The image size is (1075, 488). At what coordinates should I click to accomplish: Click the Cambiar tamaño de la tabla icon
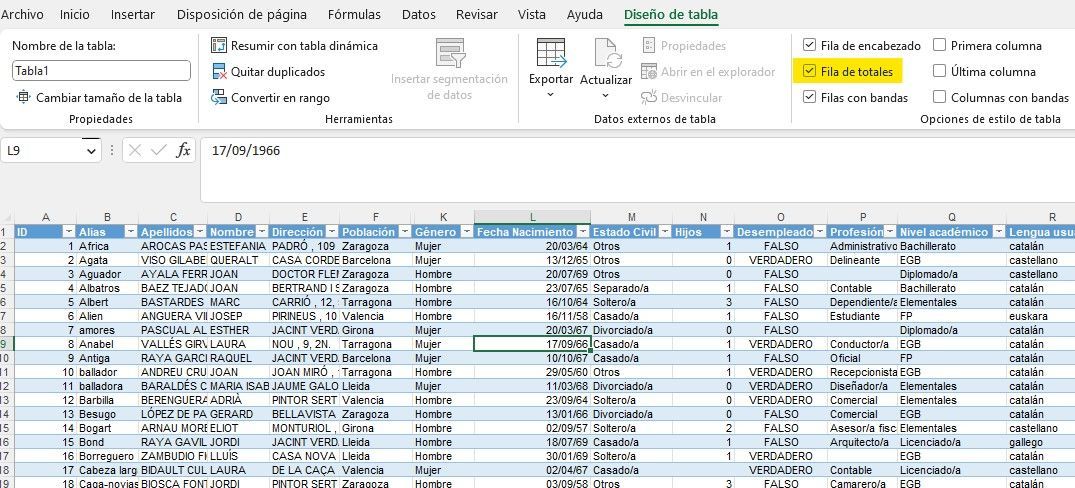24,98
